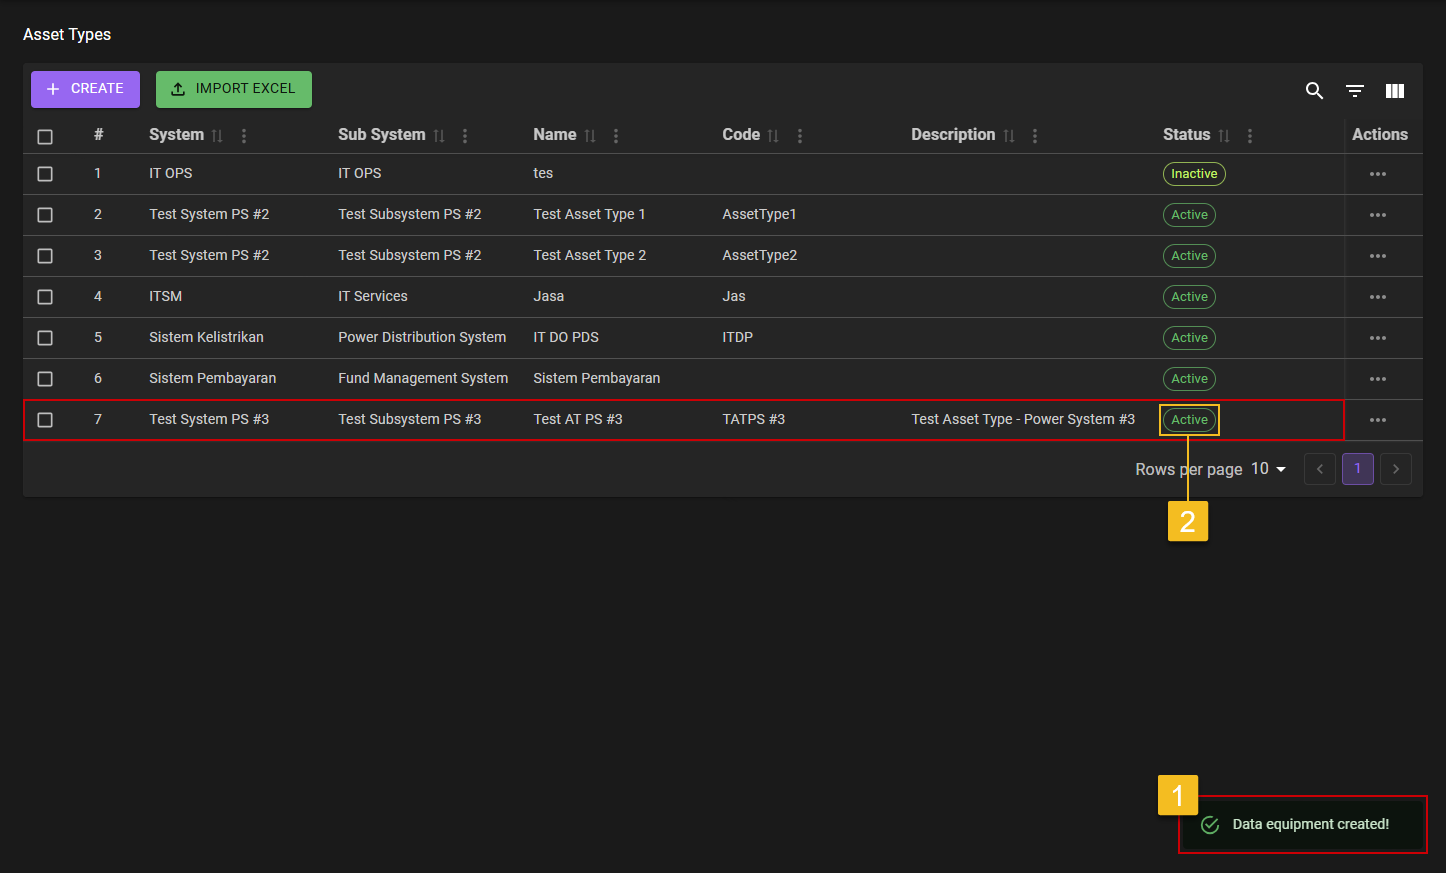1446x873 pixels.
Task: Open column menu dots for Sub System header
Action: tap(465, 136)
